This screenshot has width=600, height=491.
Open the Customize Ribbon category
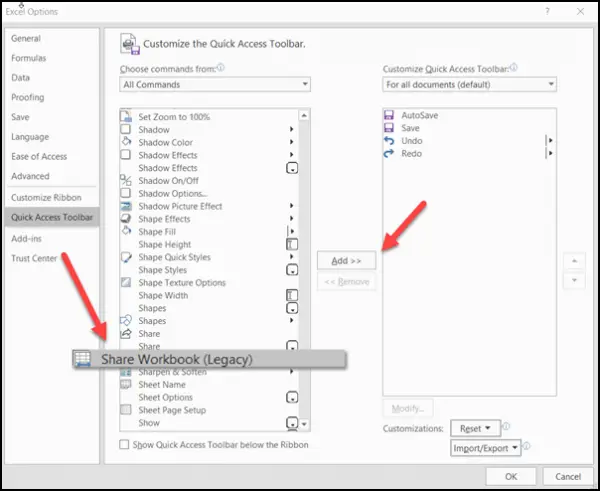pyautogui.click(x=46, y=197)
